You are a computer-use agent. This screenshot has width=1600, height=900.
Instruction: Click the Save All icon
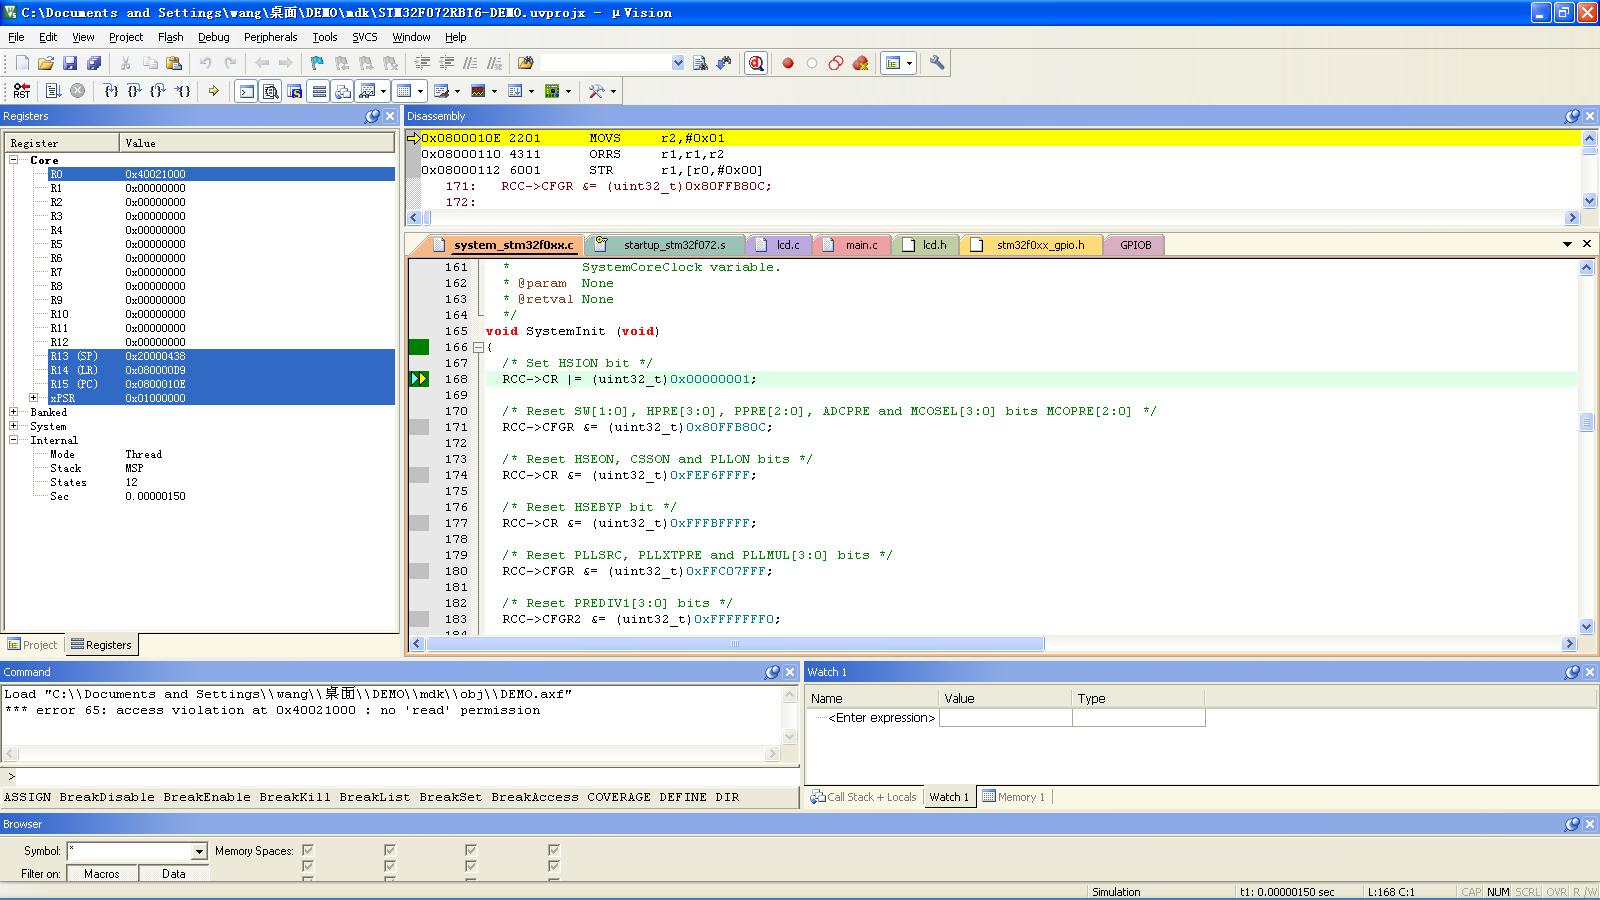[x=94, y=63]
